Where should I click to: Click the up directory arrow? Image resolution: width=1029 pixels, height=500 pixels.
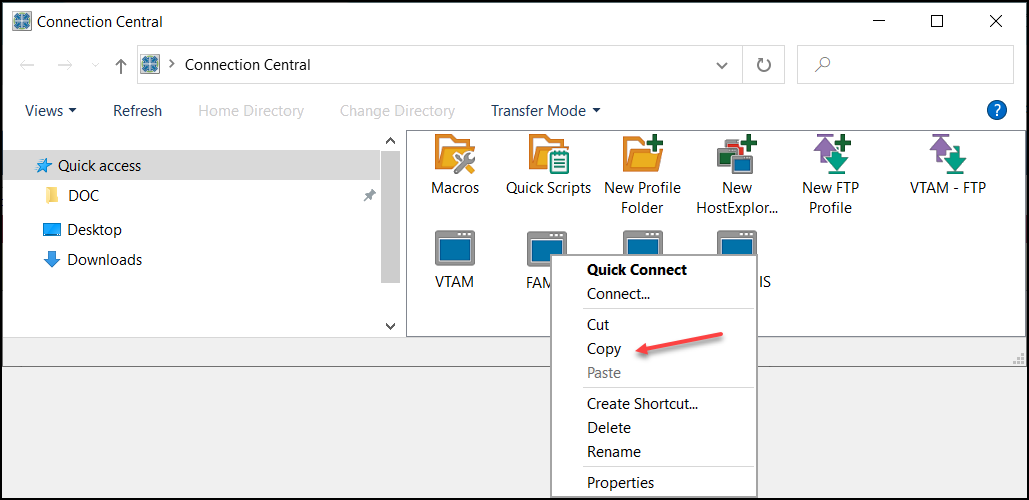pos(120,65)
